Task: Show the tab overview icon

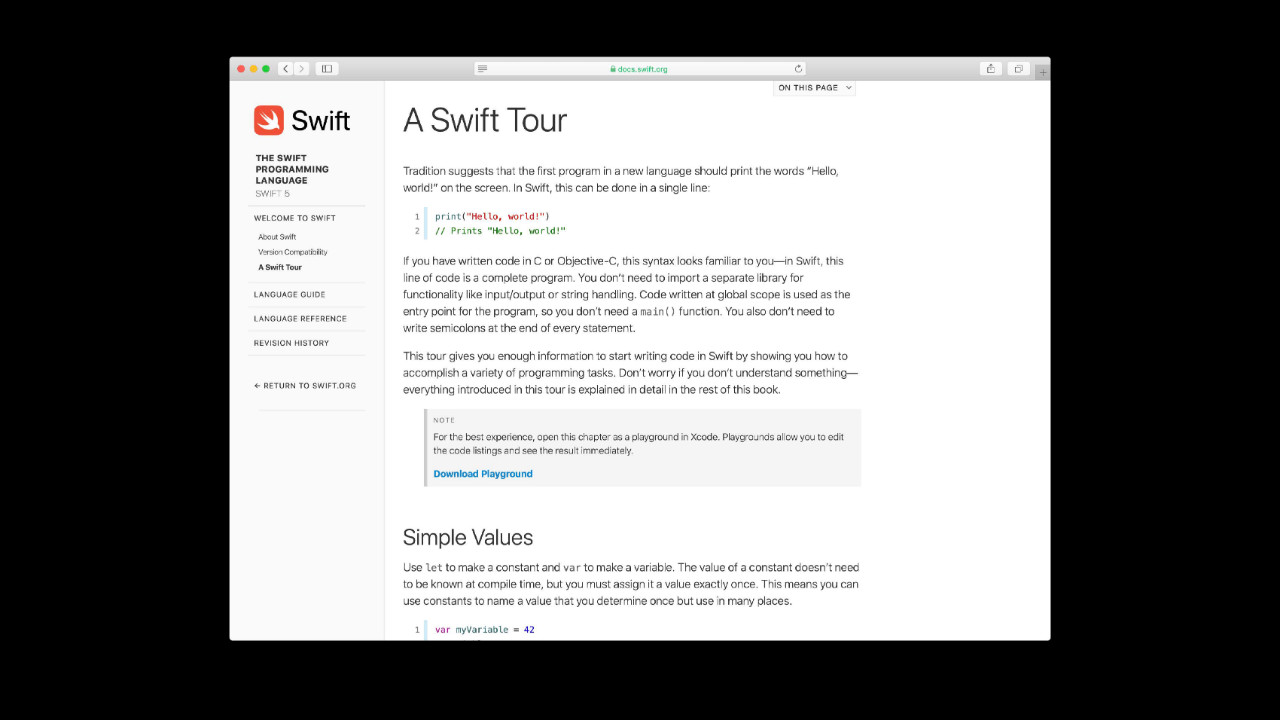Action: click(1018, 69)
